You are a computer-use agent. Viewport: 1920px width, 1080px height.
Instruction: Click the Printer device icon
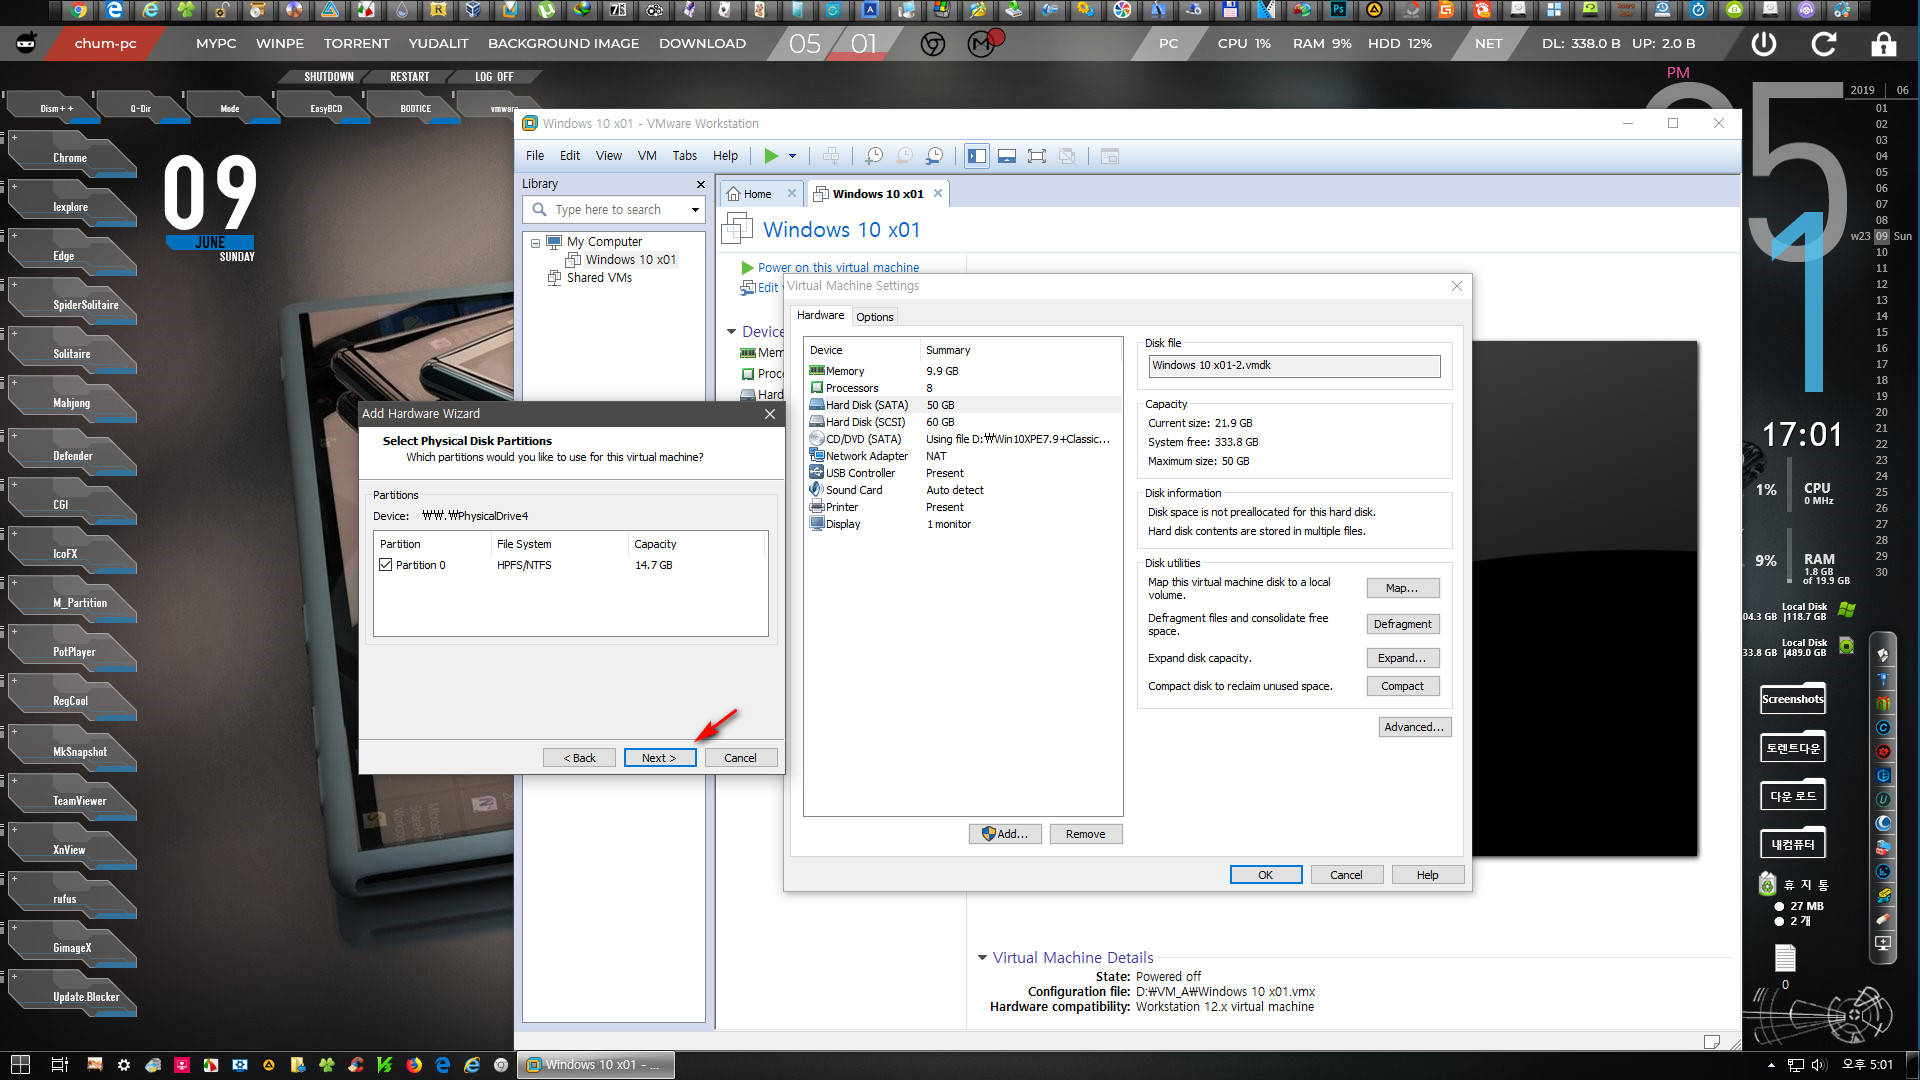point(814,506)
